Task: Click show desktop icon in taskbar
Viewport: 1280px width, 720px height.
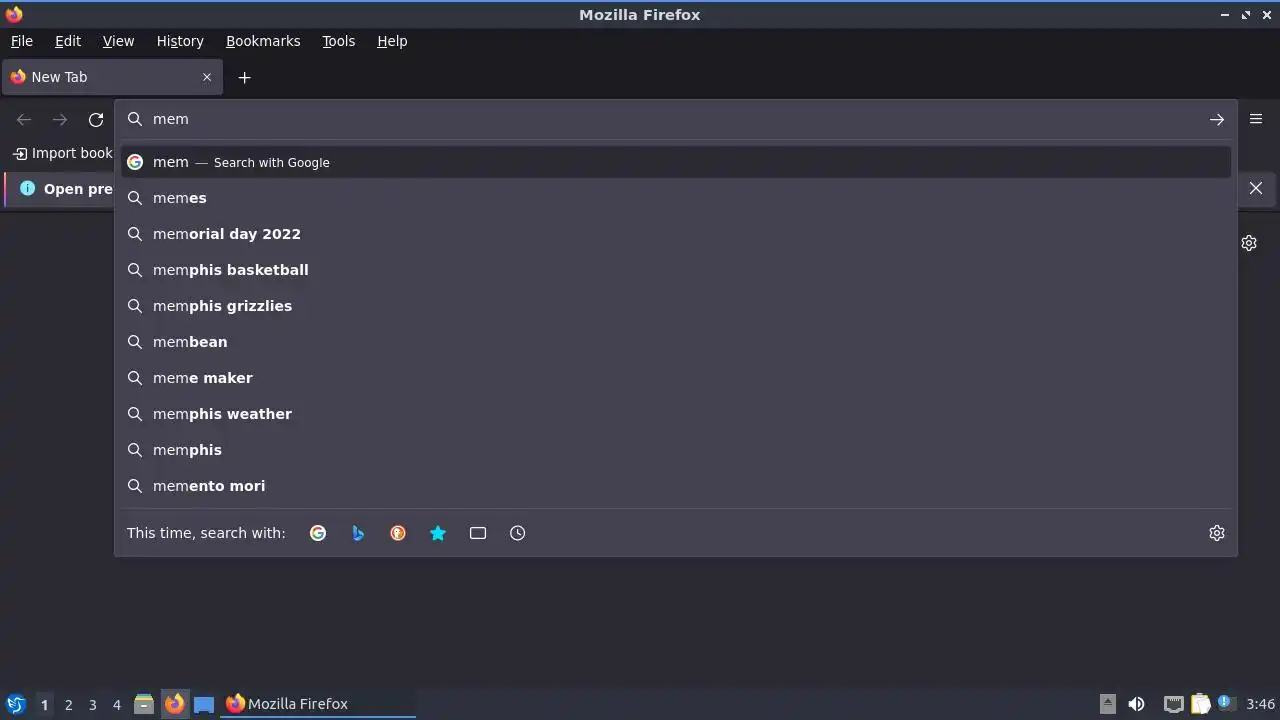Action: [204, 704]
